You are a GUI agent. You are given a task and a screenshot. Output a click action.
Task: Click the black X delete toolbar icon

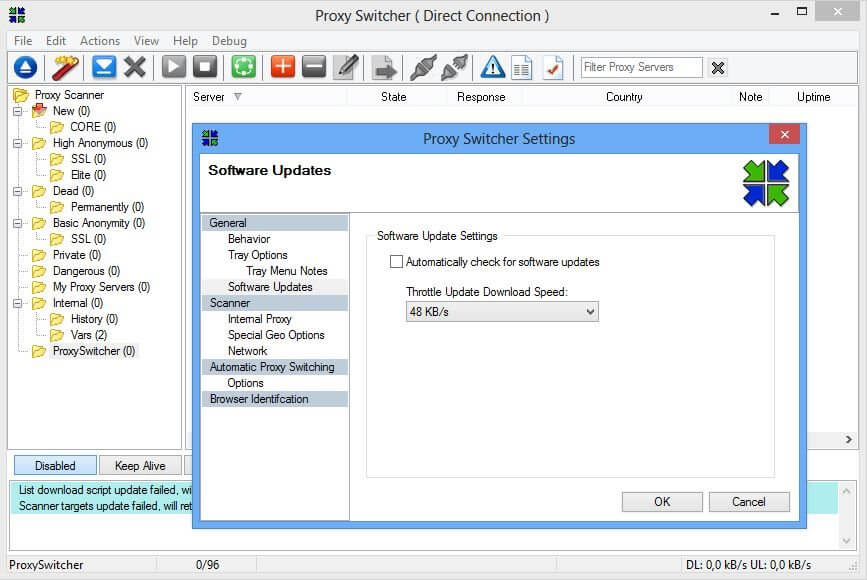click(135, 67)
